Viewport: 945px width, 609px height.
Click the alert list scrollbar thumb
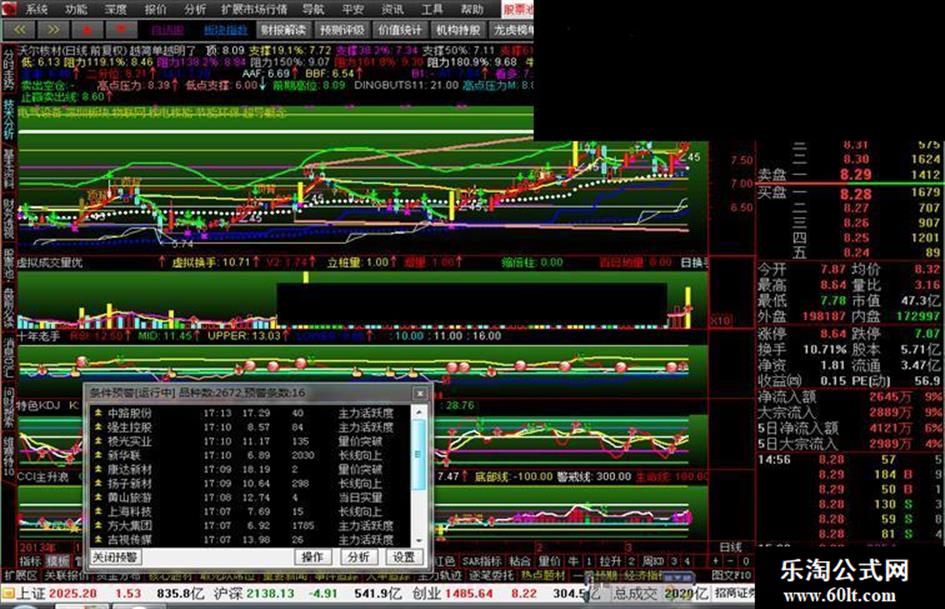(418, 453)
